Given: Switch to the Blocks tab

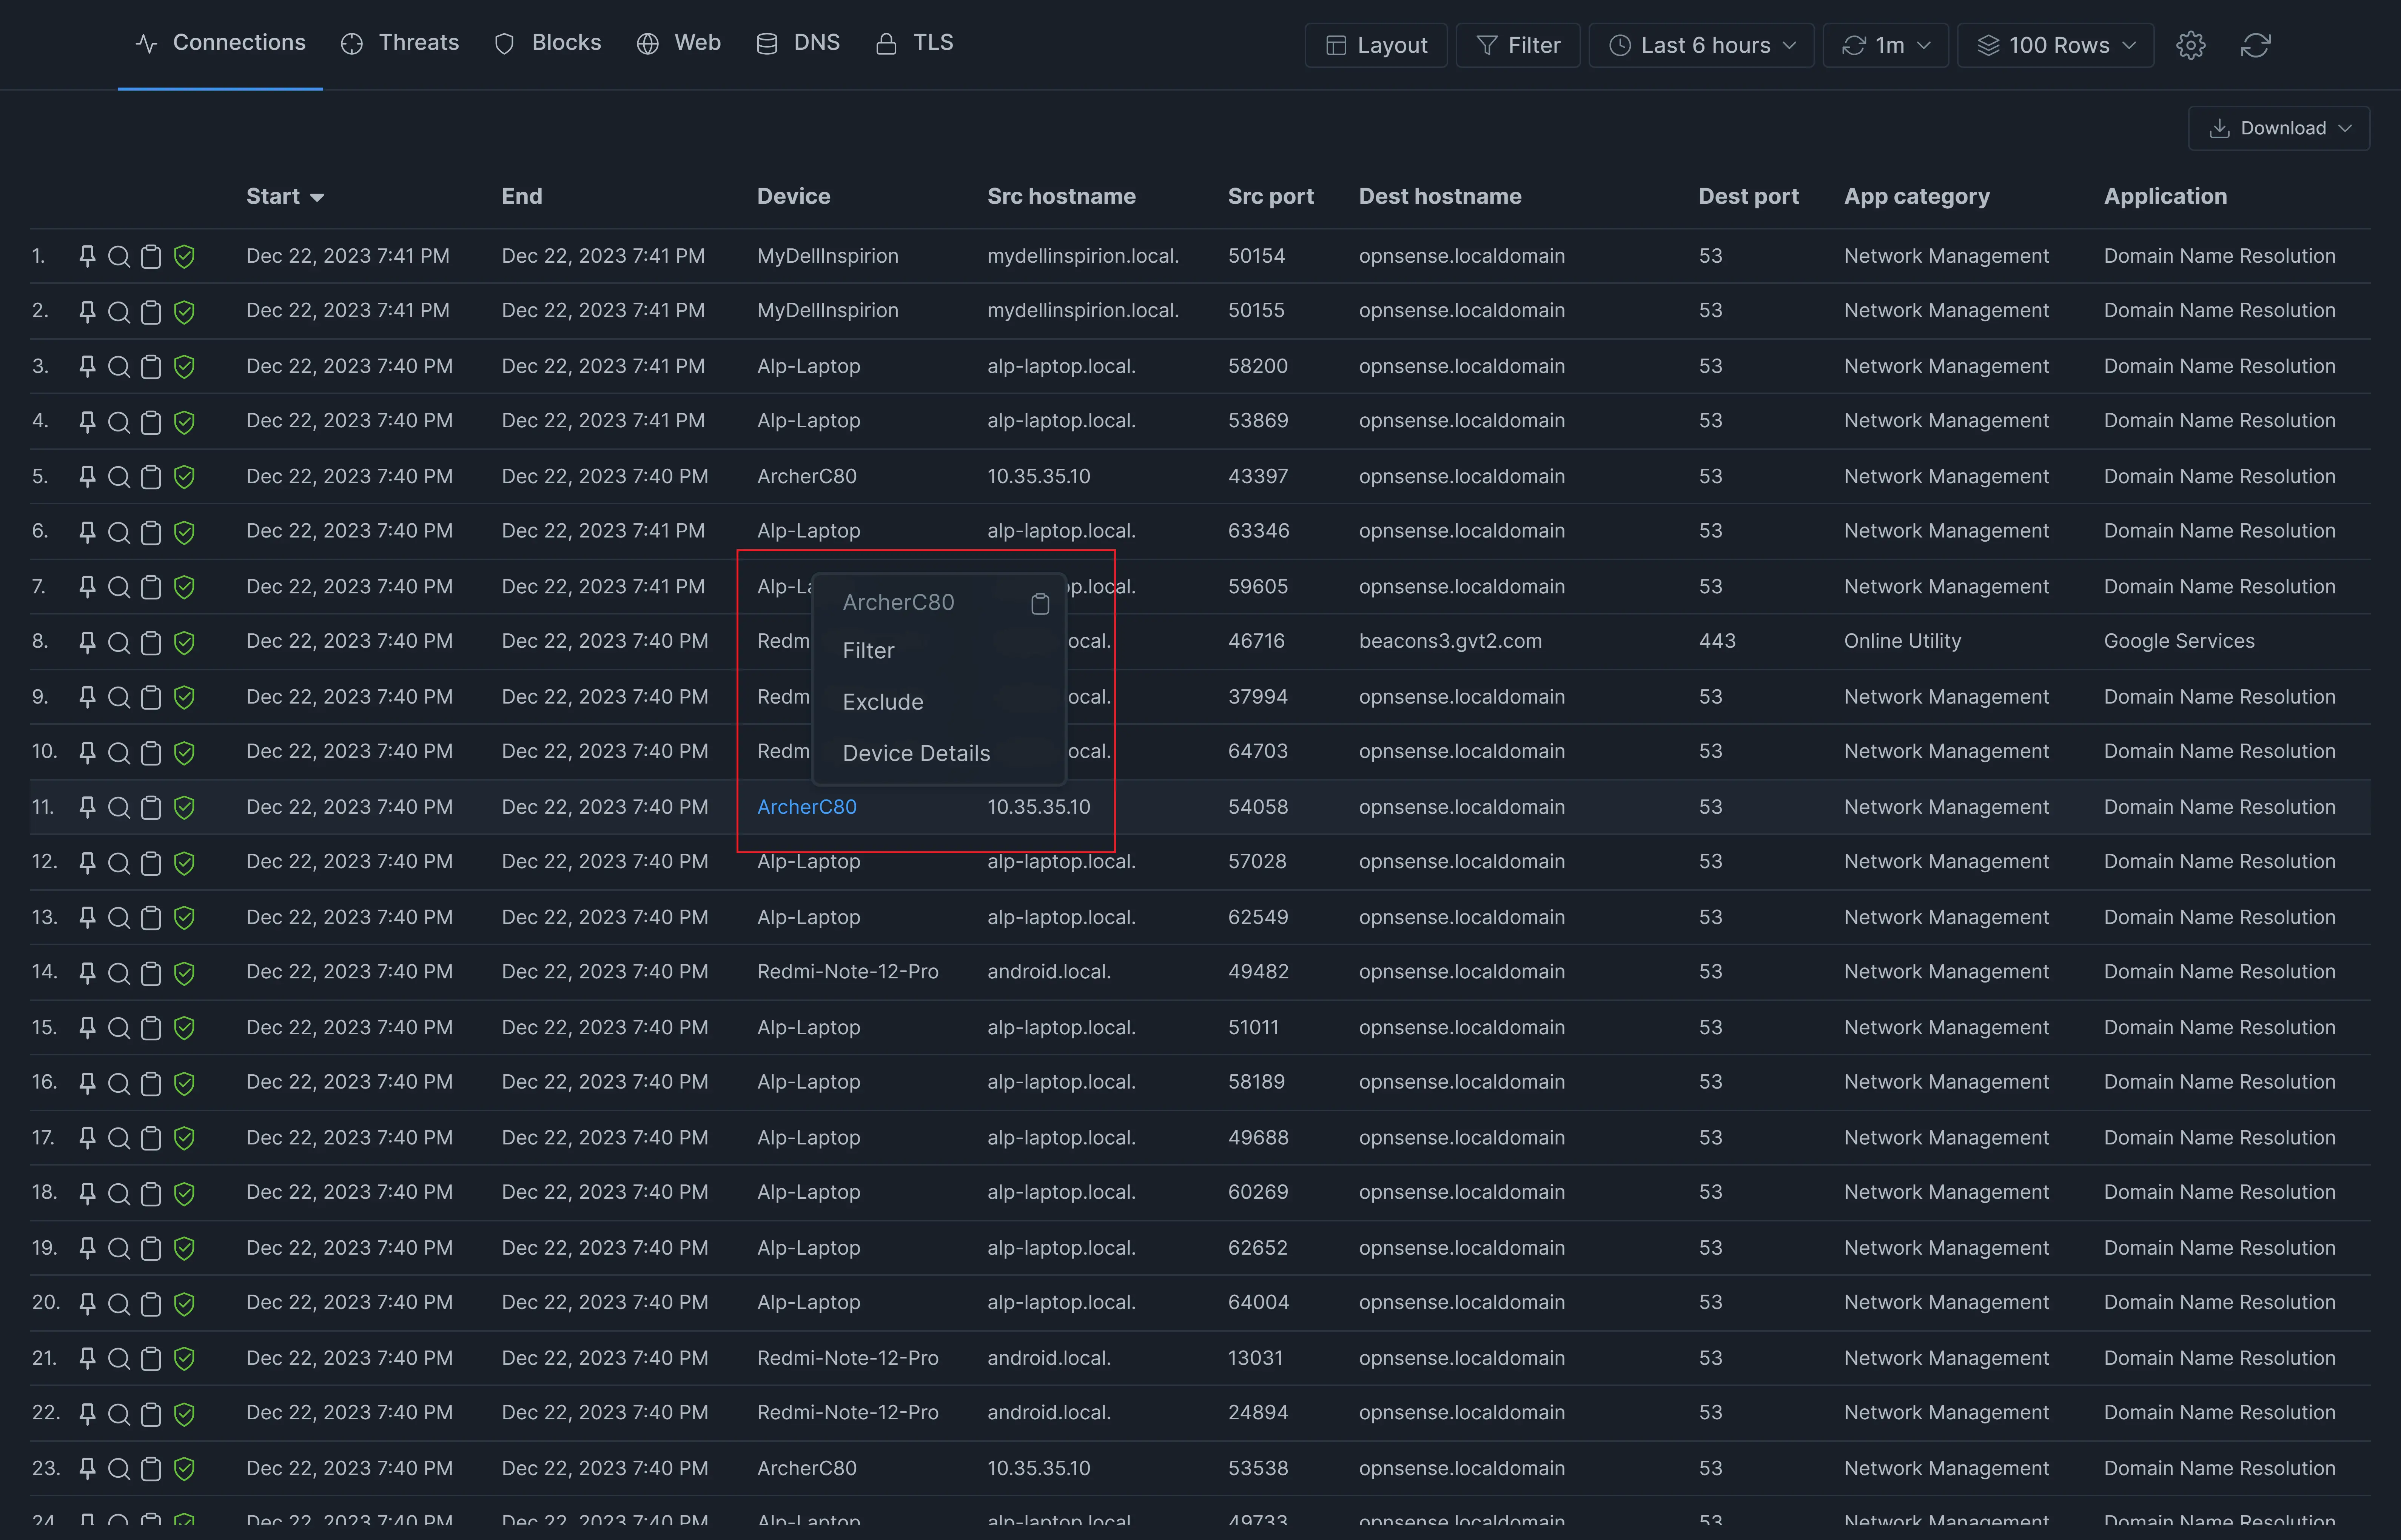Looking at the screenshot, I should click(x=548, y=43).
